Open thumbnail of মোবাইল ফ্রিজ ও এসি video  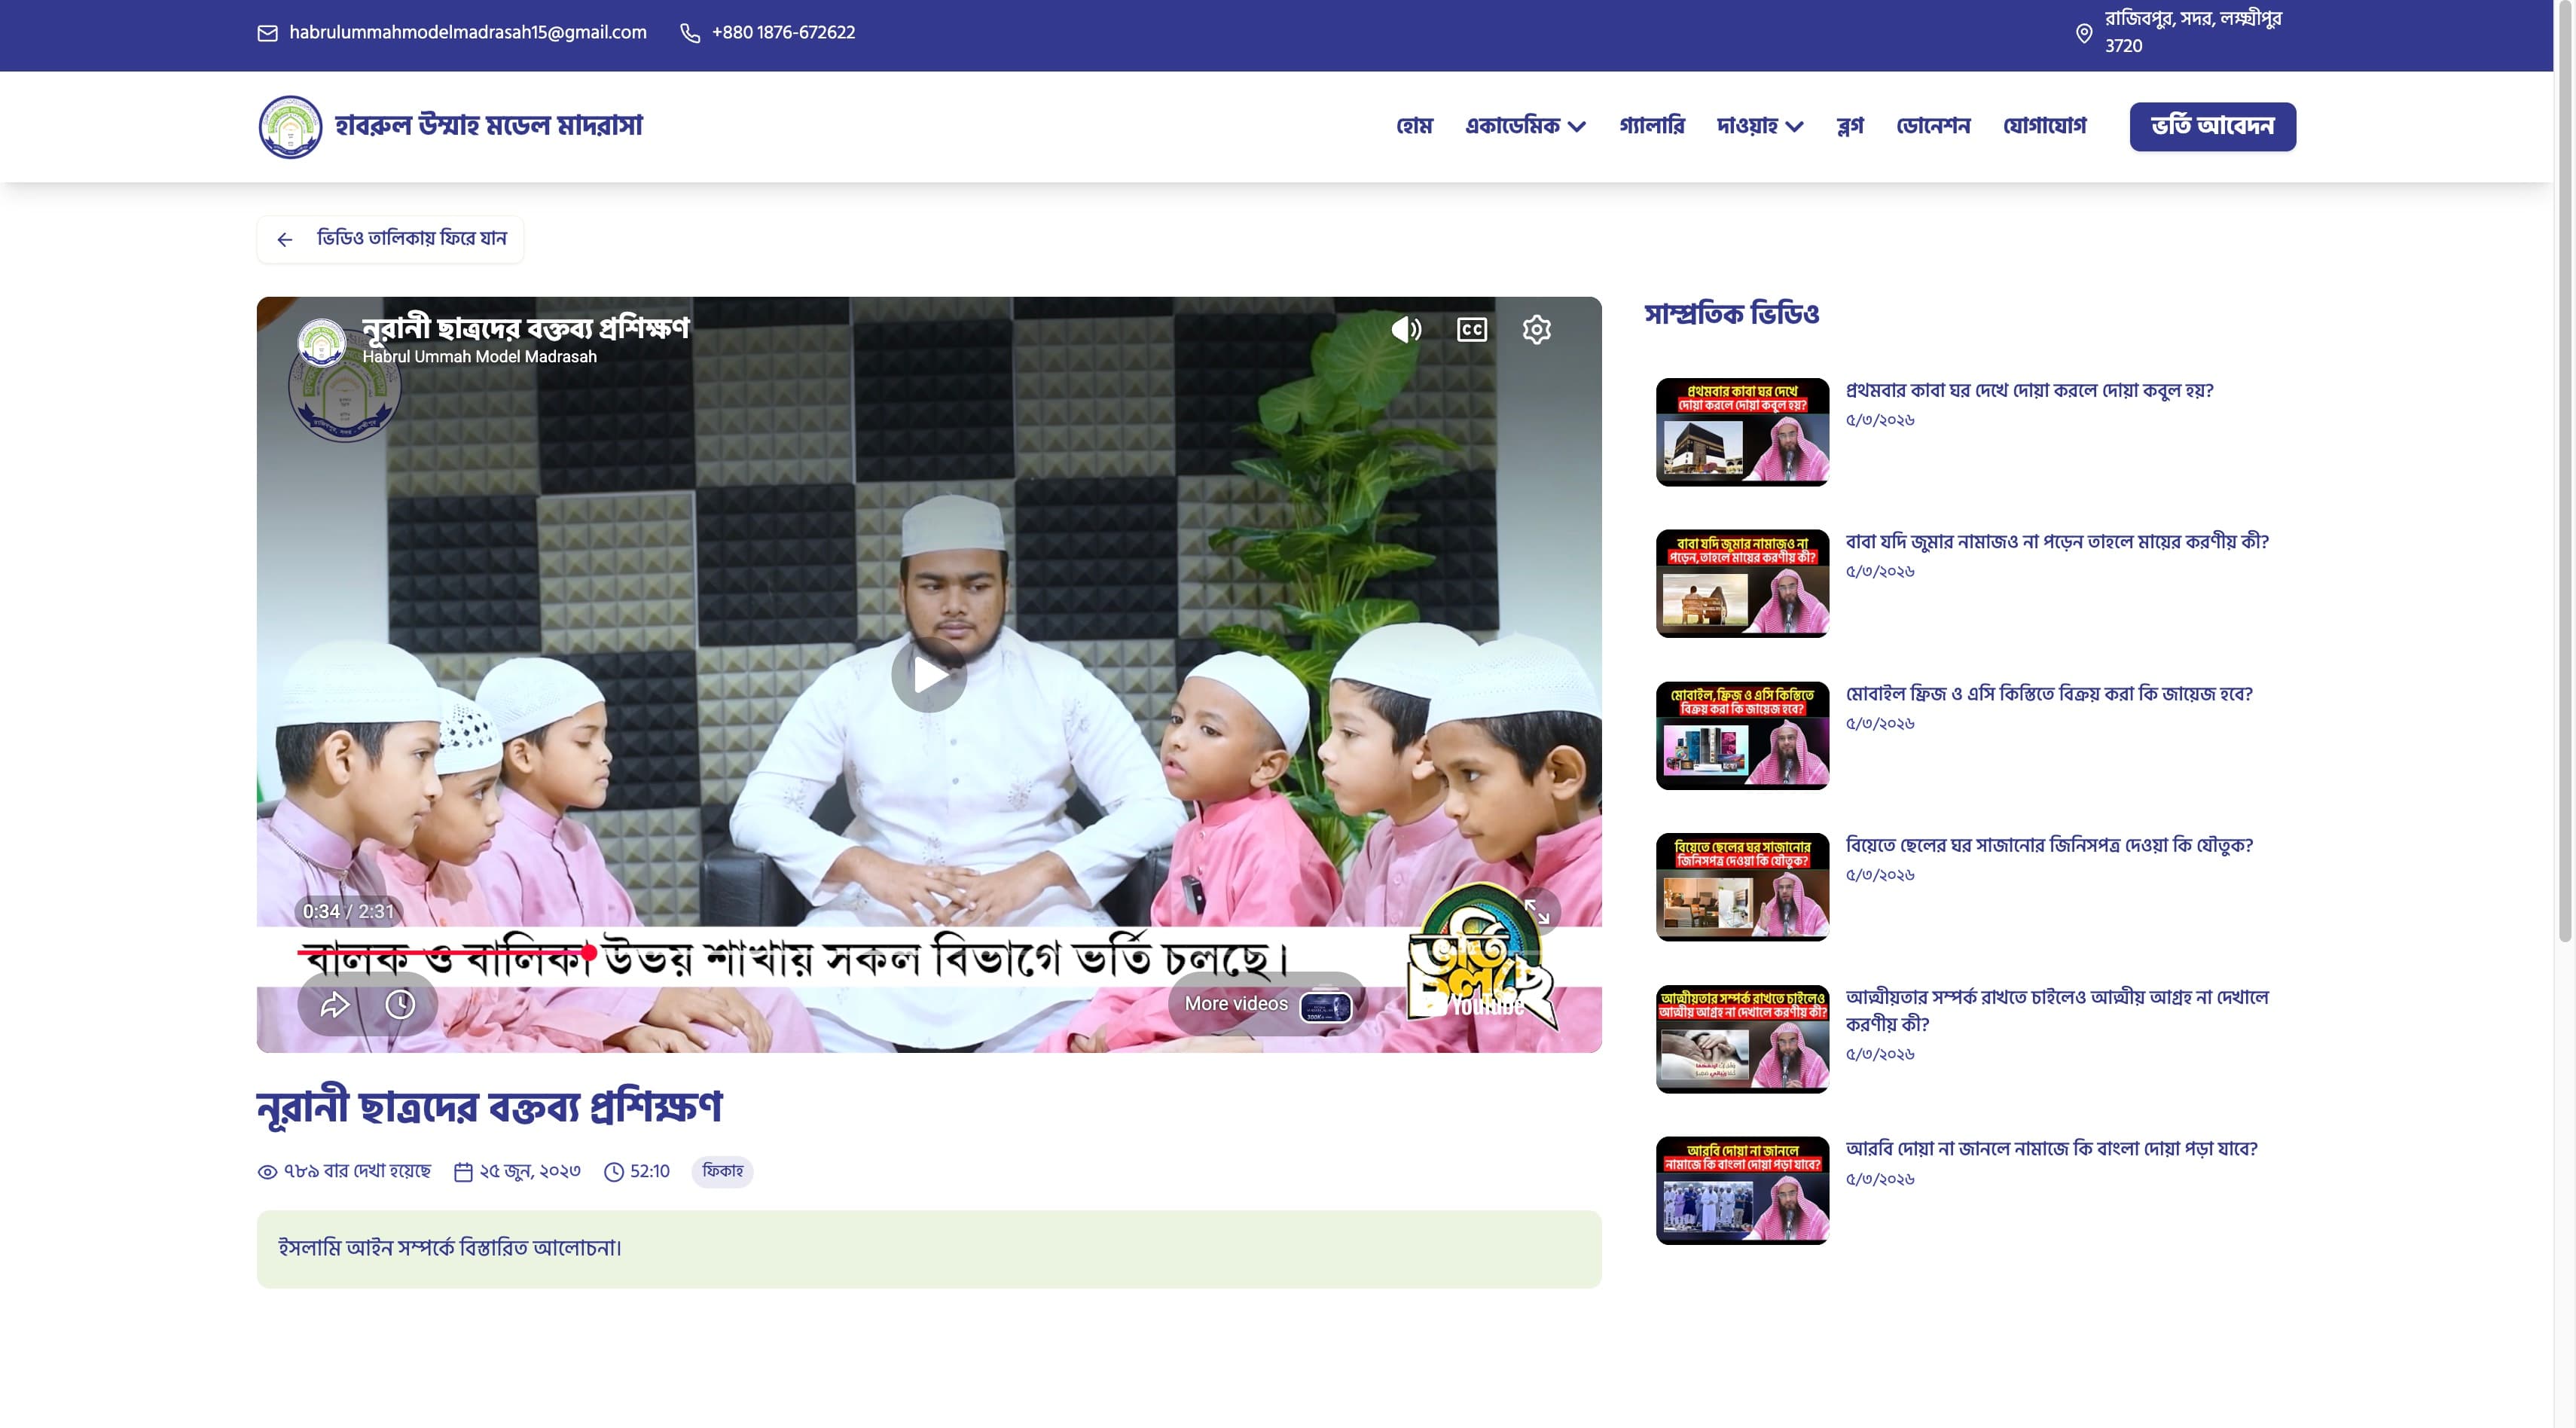point(1742,736)
